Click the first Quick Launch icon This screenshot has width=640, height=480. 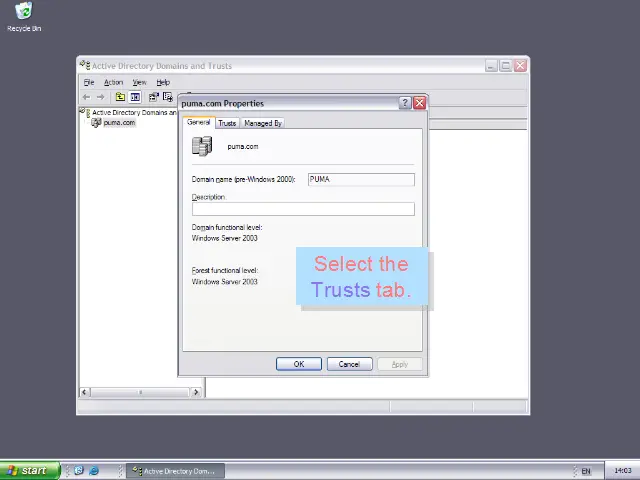click(79, 471)
